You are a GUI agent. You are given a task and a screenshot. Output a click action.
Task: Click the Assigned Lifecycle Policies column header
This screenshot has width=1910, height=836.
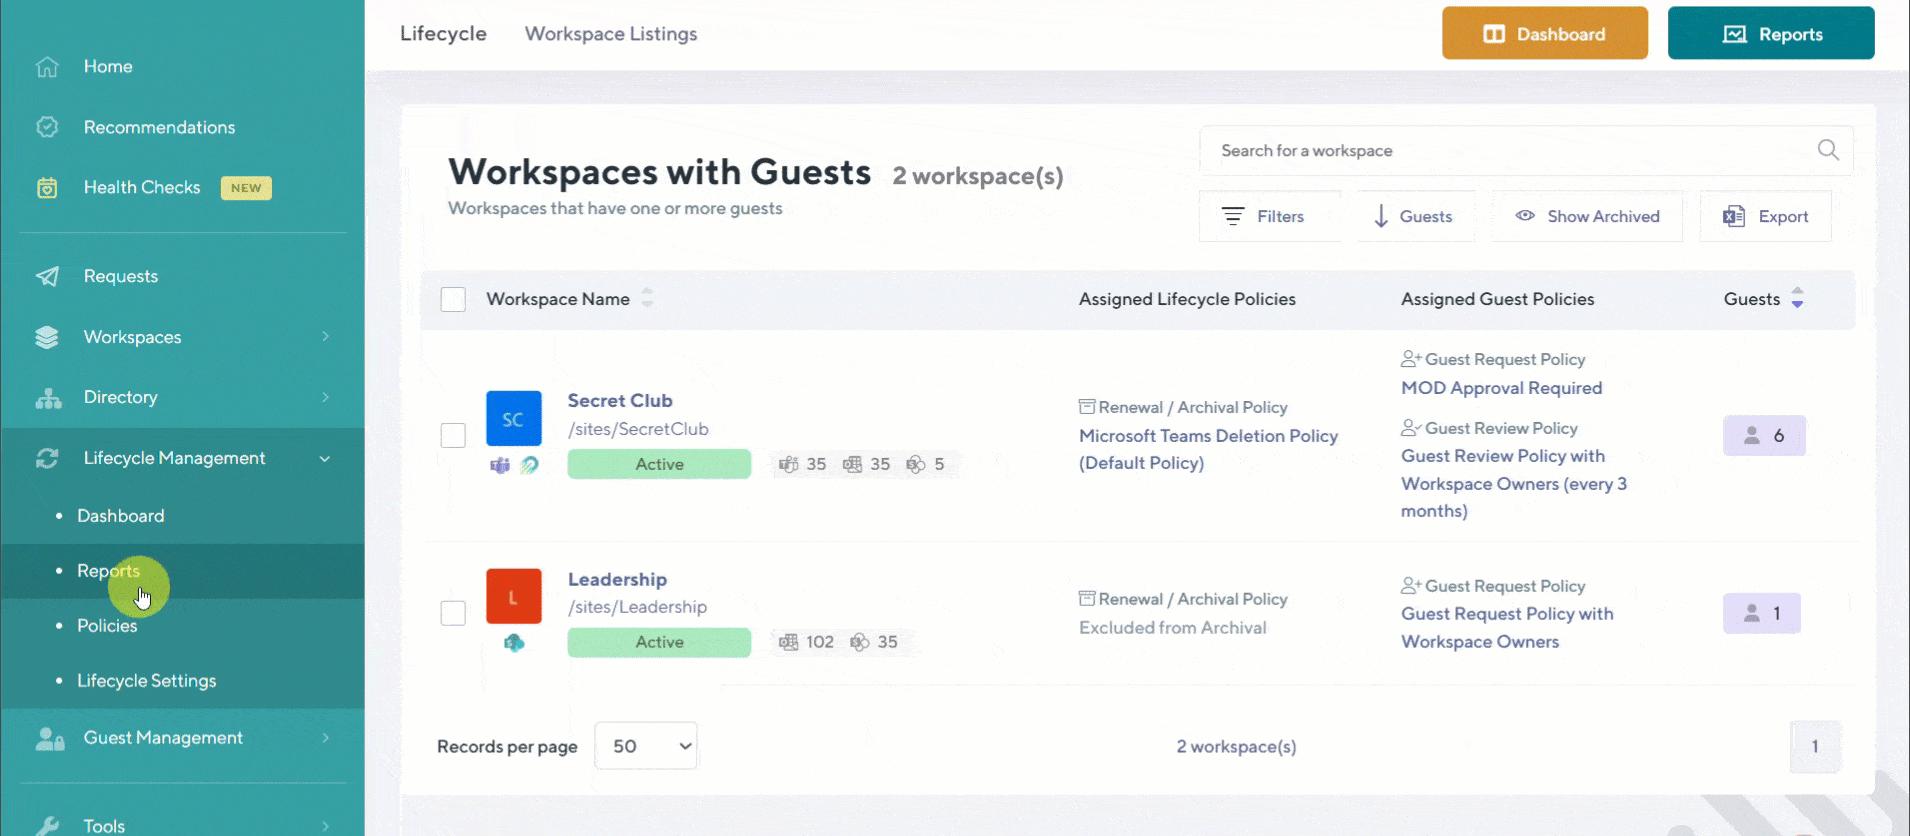tap(1187, 299)
